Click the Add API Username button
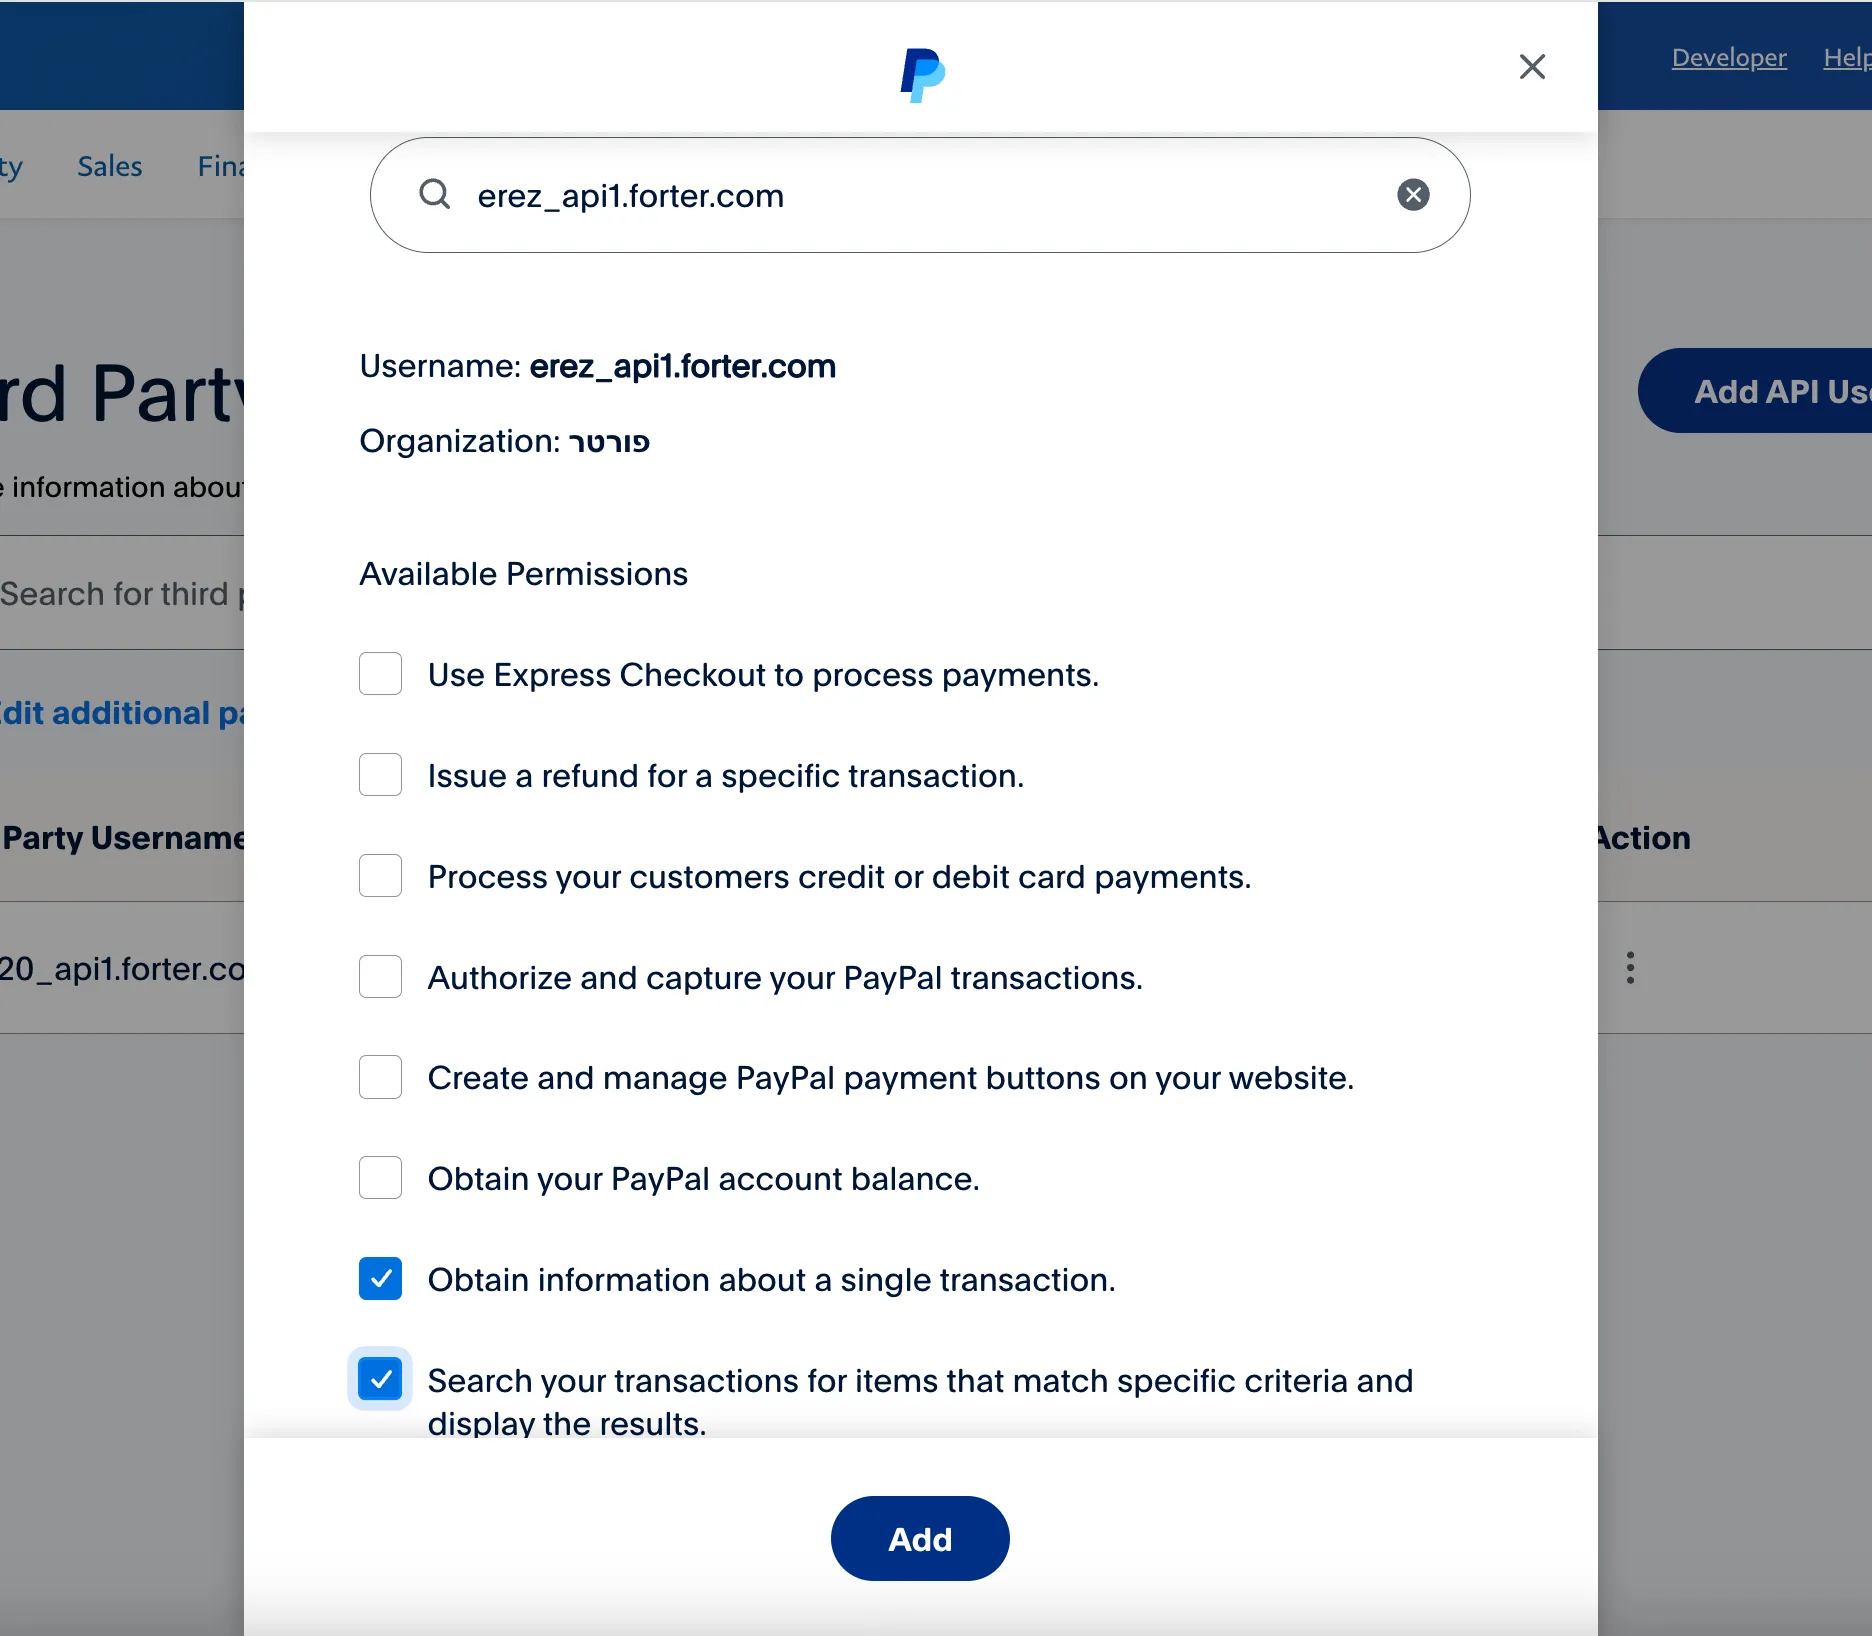This screenshot has width=1872, height=1636. [x=1755, y=391]
